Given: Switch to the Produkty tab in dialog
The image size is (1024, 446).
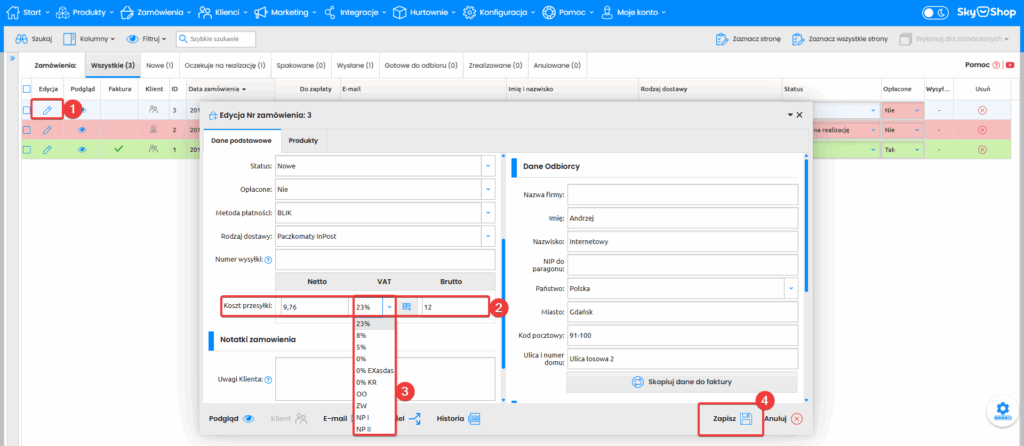Looking at the screenshot, I should click(x=302, y=141).
